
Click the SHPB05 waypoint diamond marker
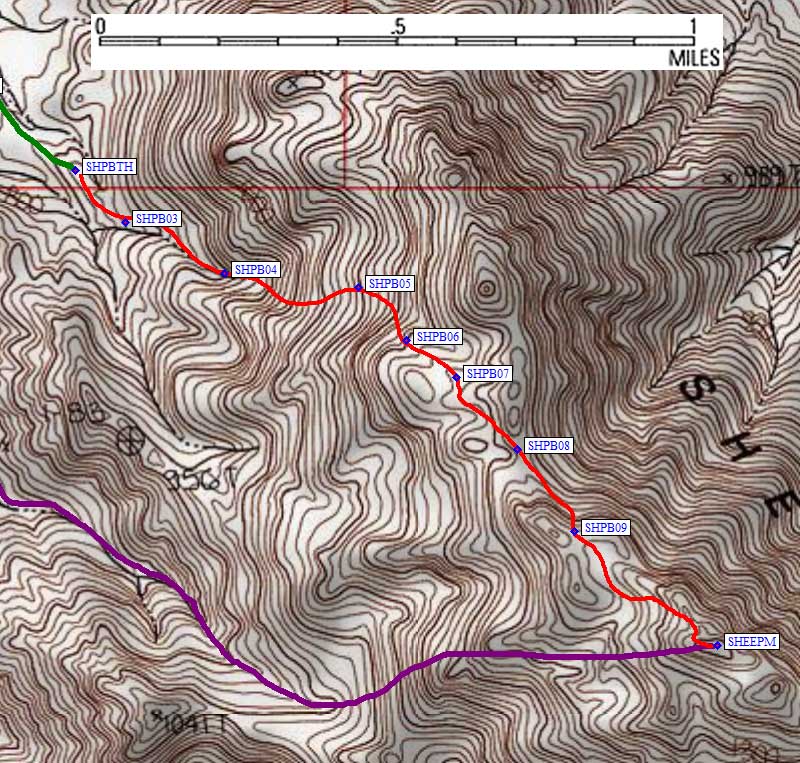pos(358,288)
